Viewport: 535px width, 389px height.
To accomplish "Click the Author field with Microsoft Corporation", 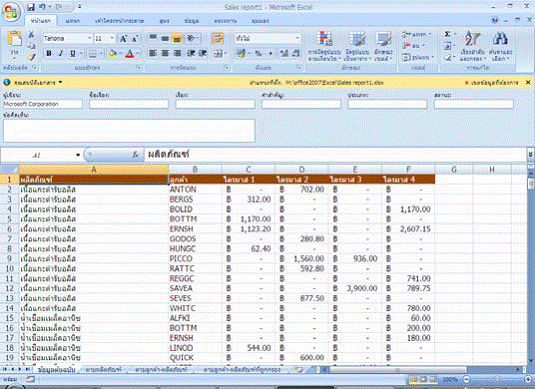I will 43,104.
